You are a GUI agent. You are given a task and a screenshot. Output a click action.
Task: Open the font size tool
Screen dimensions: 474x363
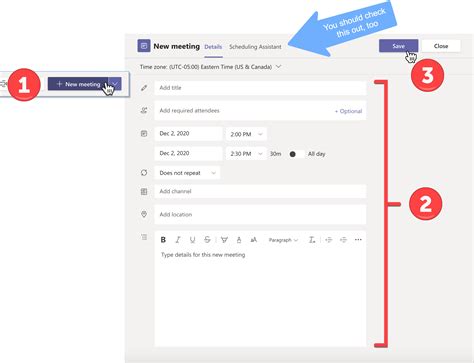254,240
